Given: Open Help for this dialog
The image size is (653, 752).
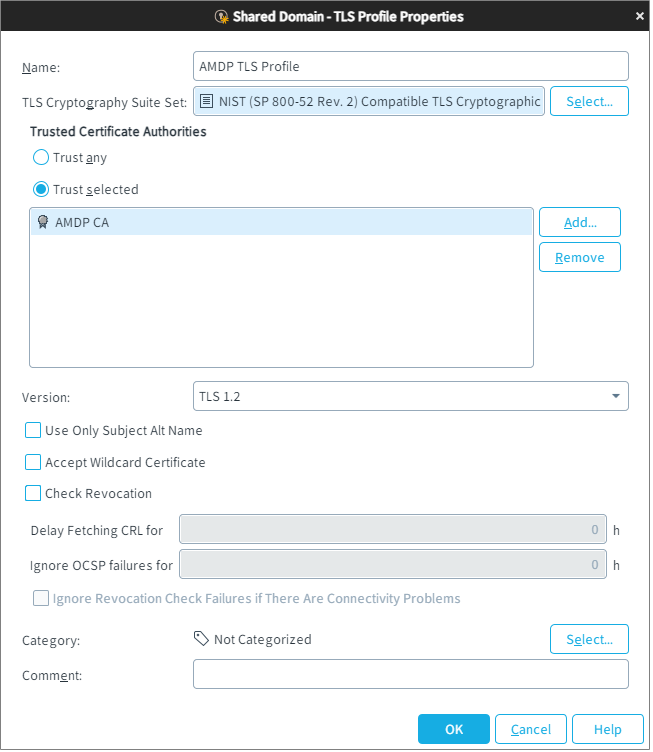Looking at the screenshot, I should (607, 729).
